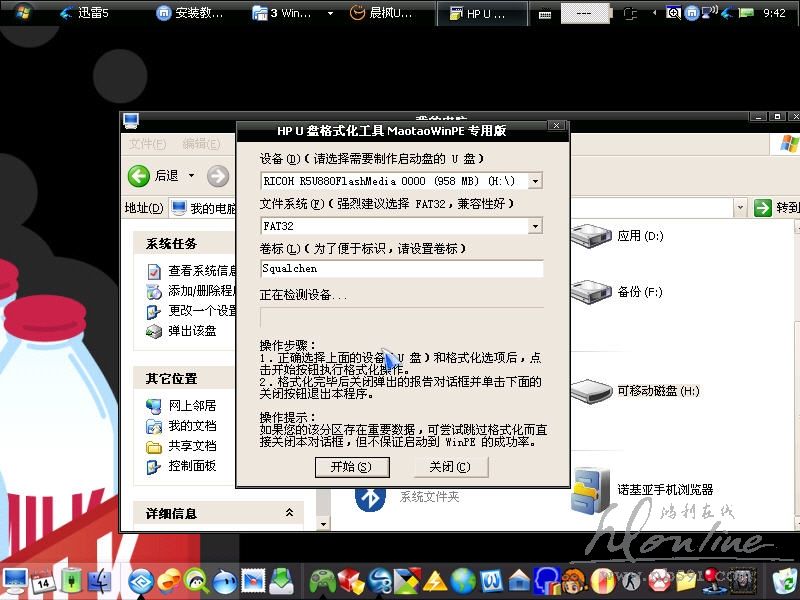Screen dimensions: 800x600
Task: Expand the 文件系统 FAT32 dropdown
Action: pyautogui.click(x=535, y=226)
